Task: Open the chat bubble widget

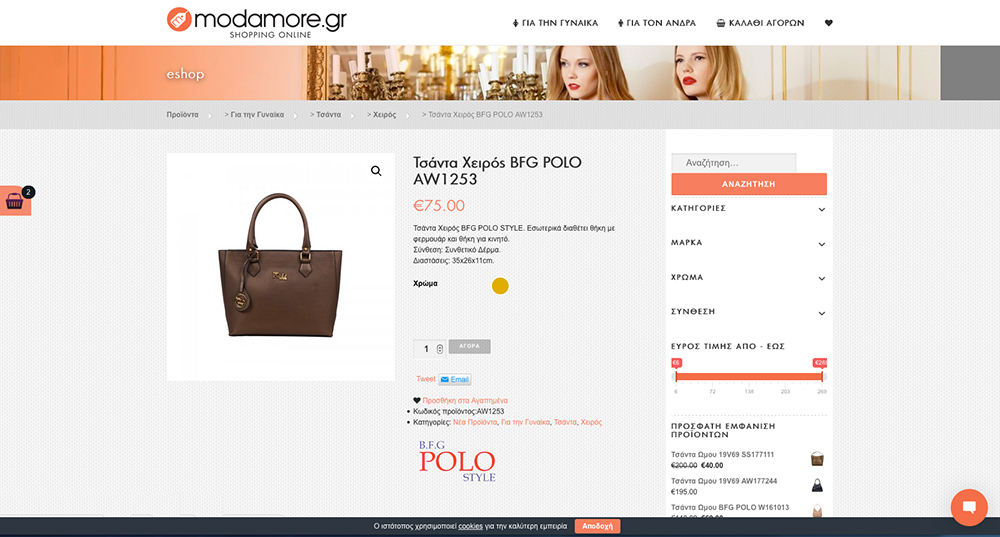Action: (x=969, y=507)
